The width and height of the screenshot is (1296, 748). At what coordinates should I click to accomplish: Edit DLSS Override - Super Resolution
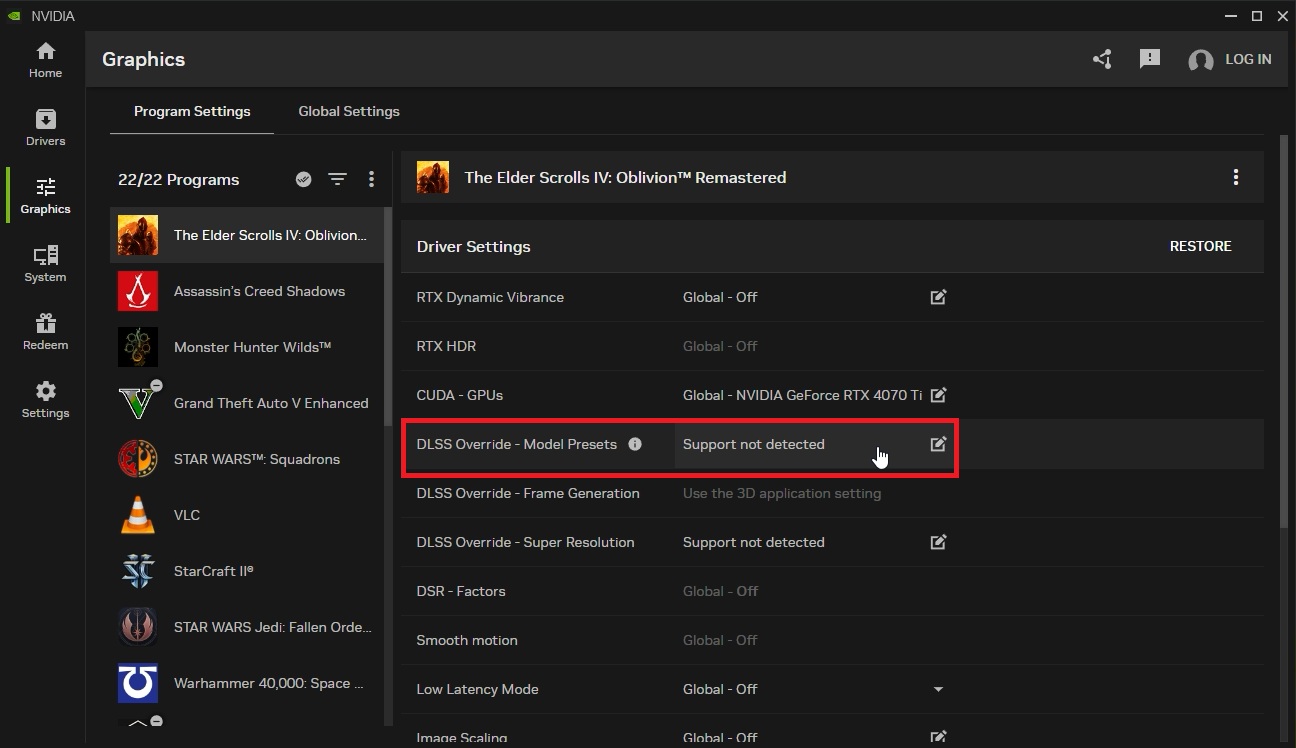(938, 542)
